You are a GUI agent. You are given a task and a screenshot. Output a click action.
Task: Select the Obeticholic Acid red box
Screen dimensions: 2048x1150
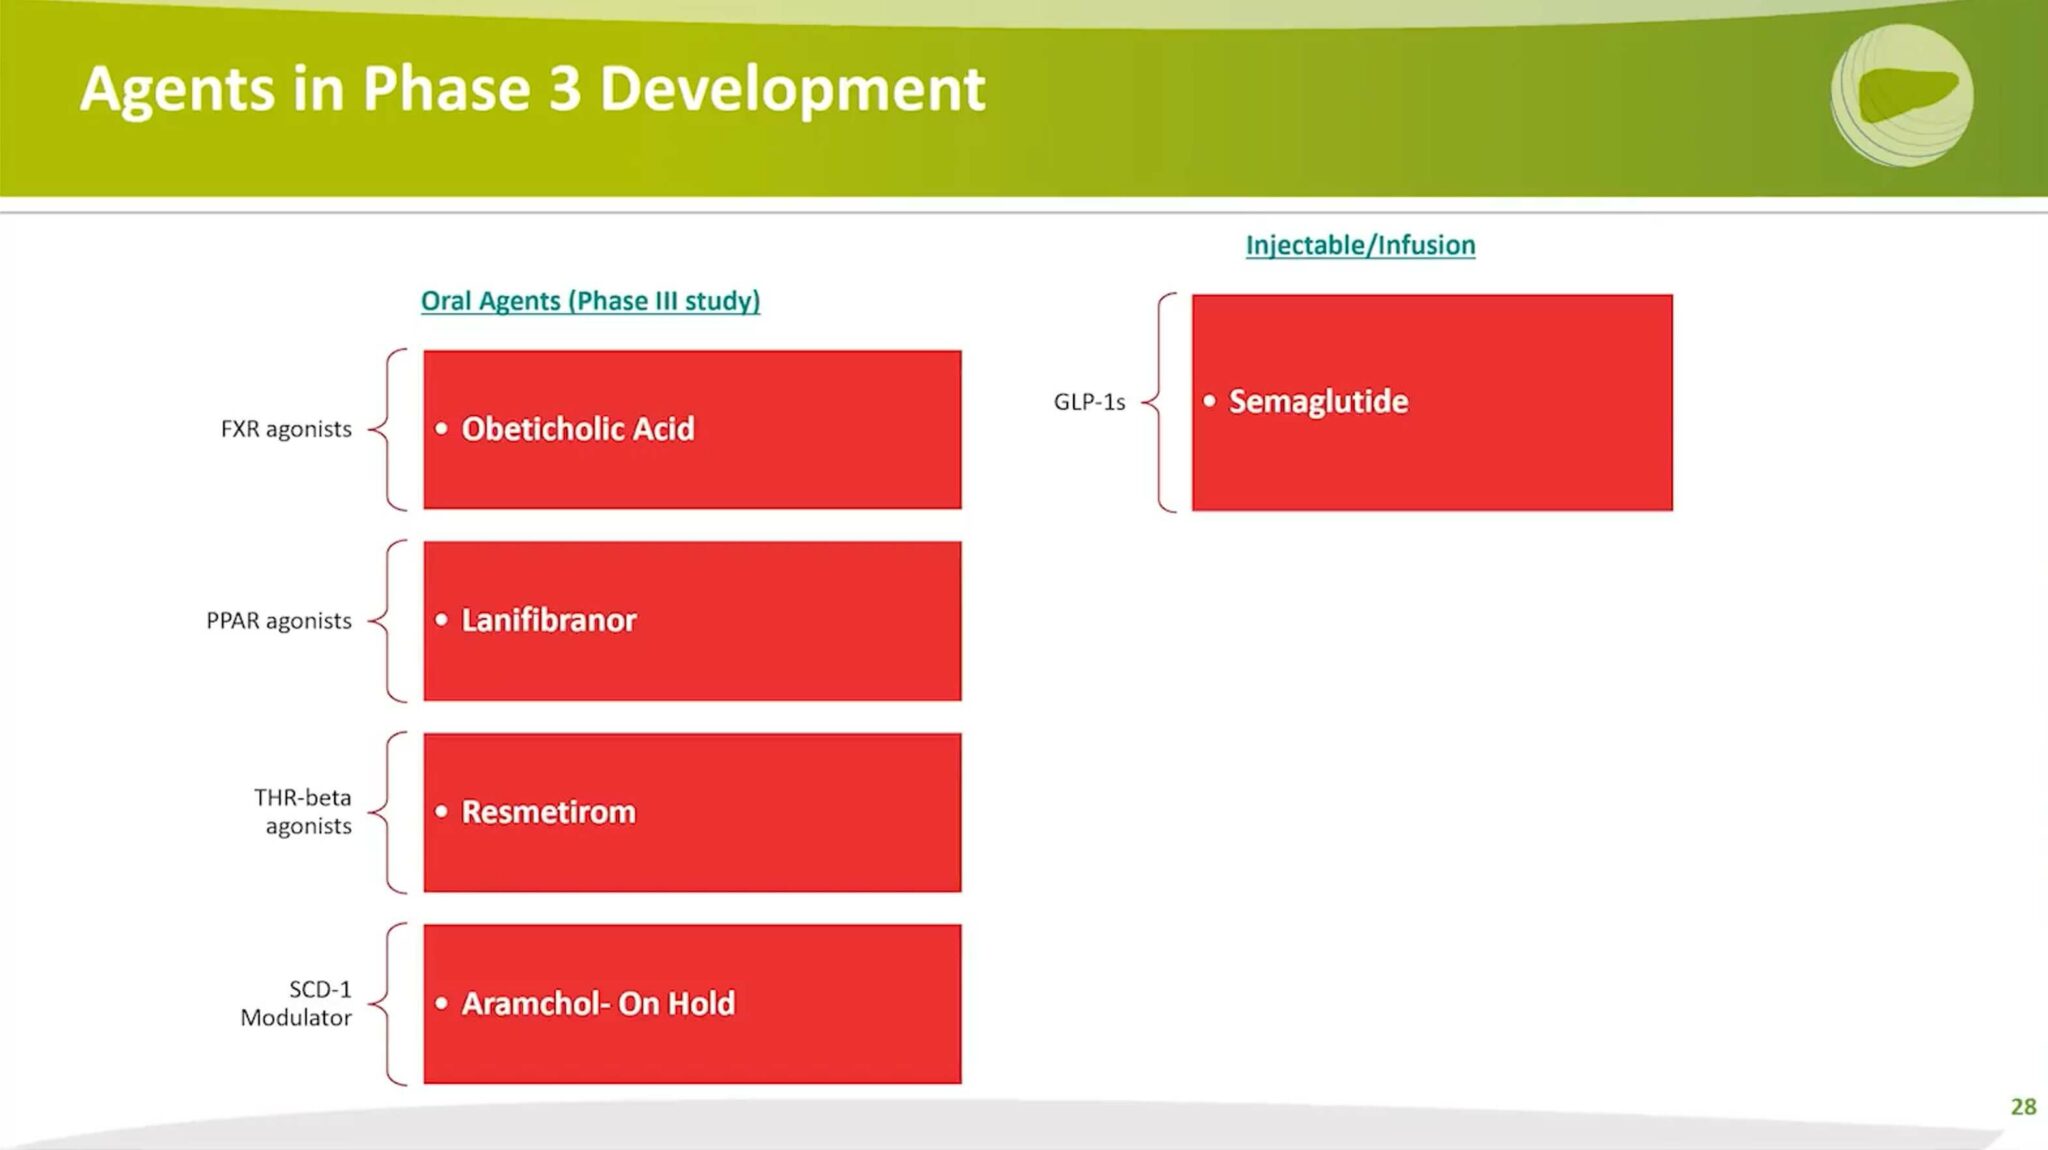tap(692, 429)
